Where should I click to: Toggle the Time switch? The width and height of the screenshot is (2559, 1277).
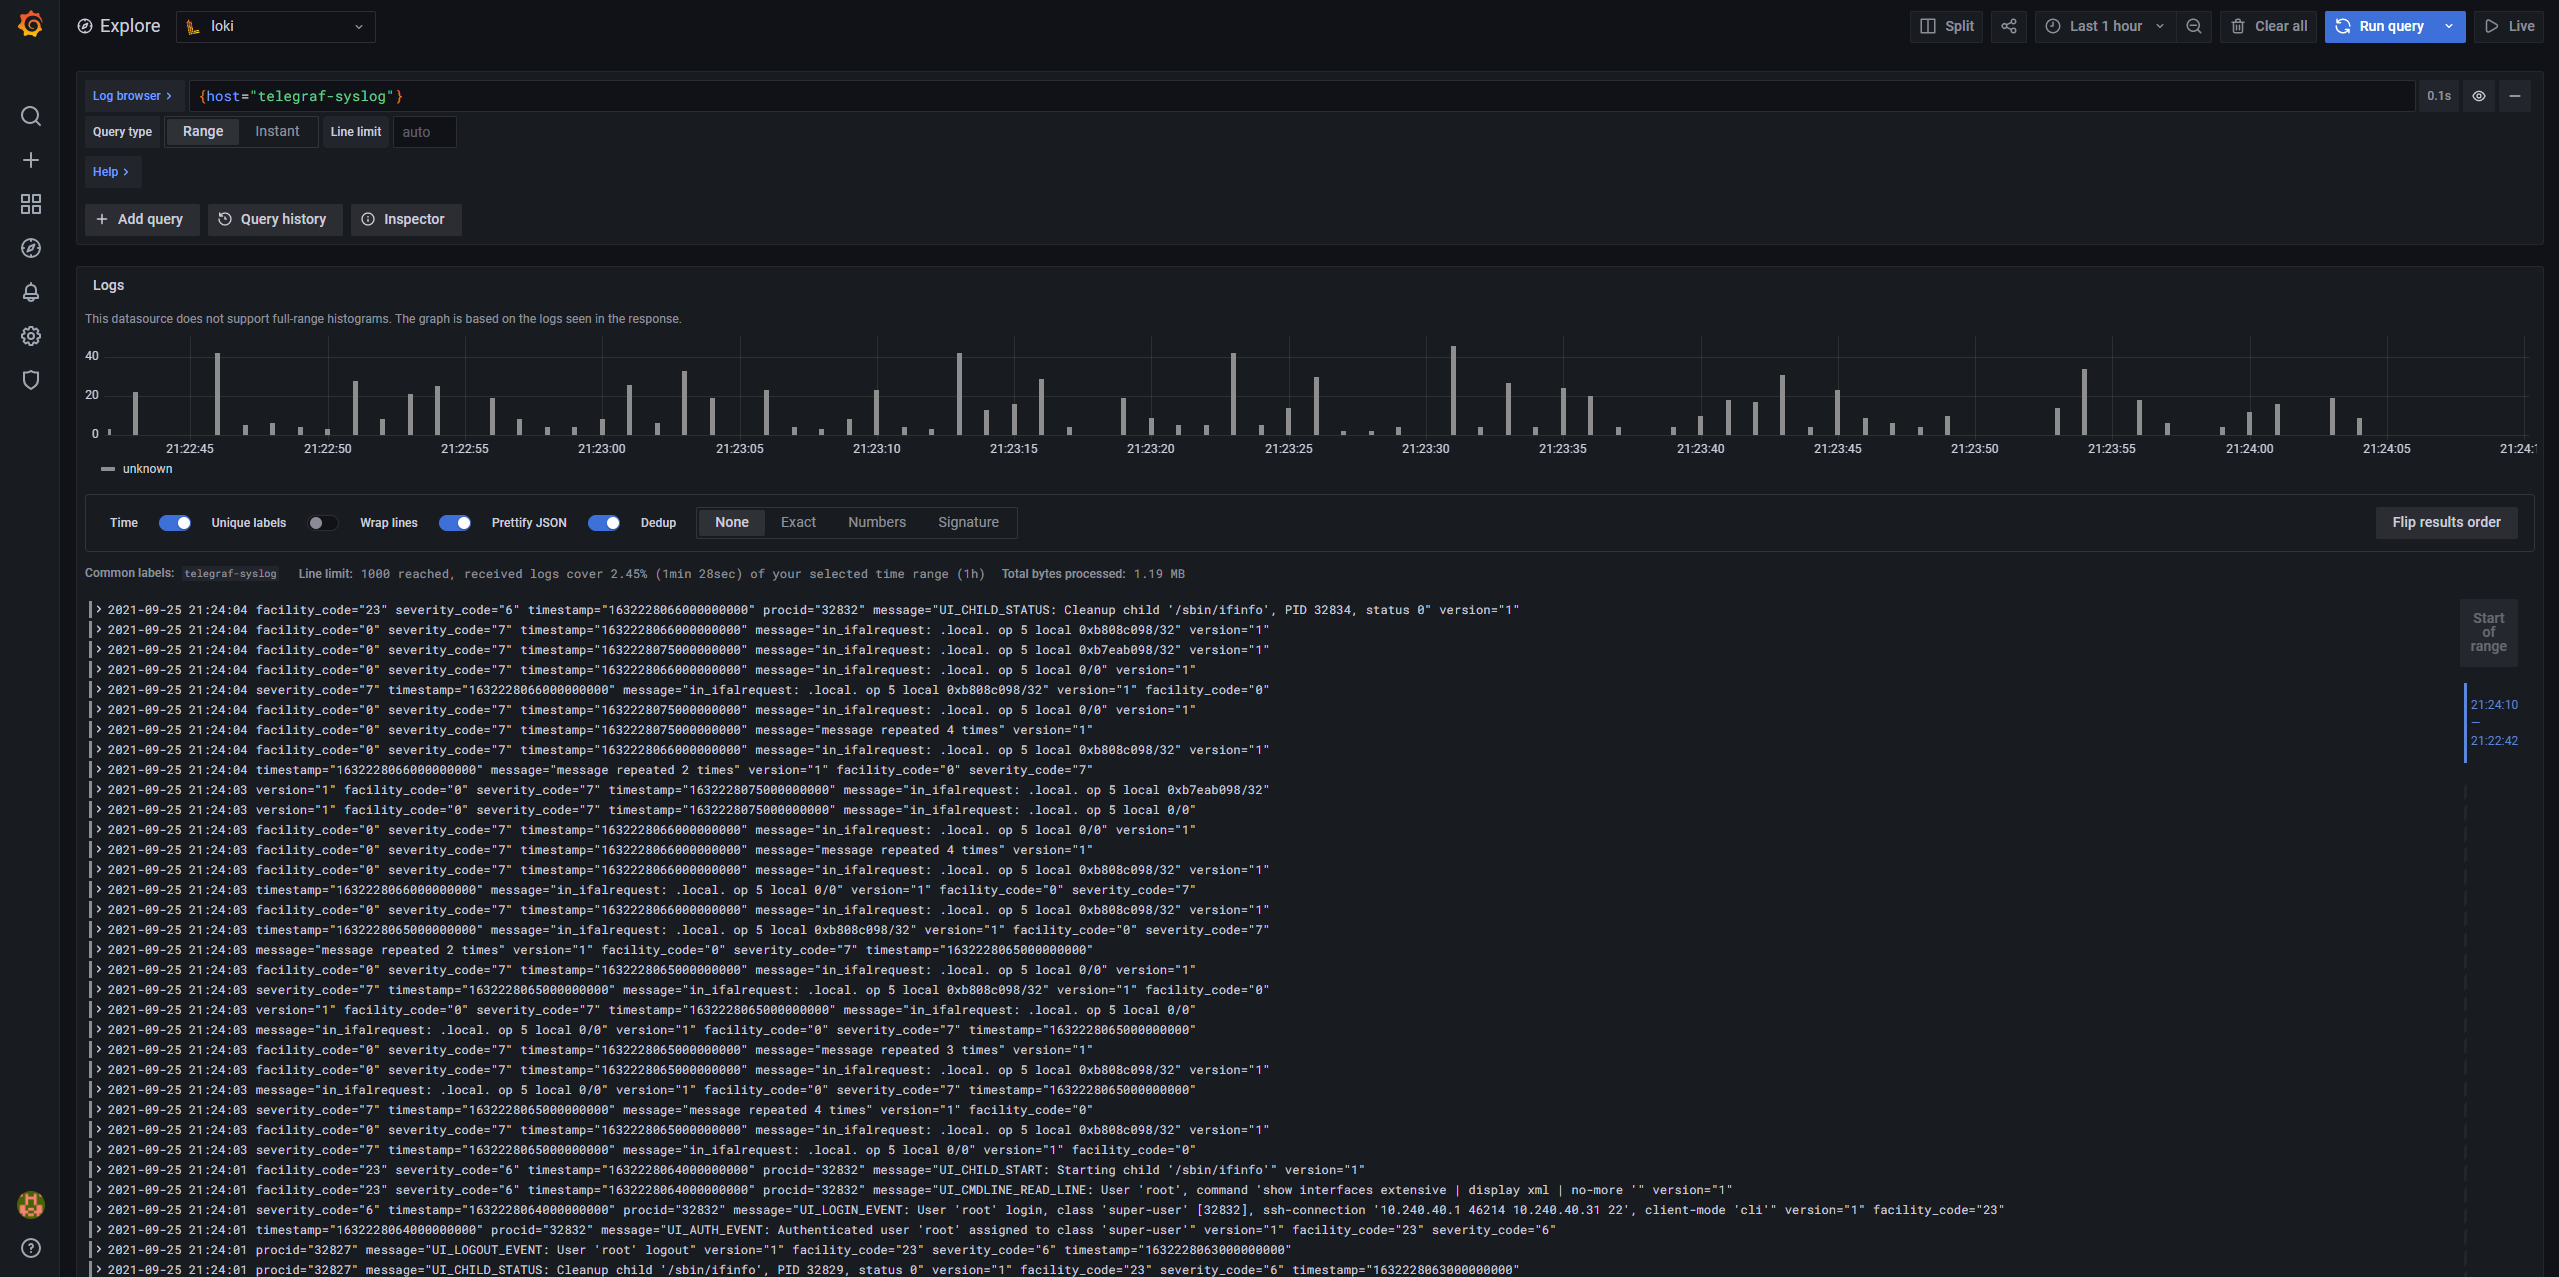pyautogui.click(x=175, y=523)
